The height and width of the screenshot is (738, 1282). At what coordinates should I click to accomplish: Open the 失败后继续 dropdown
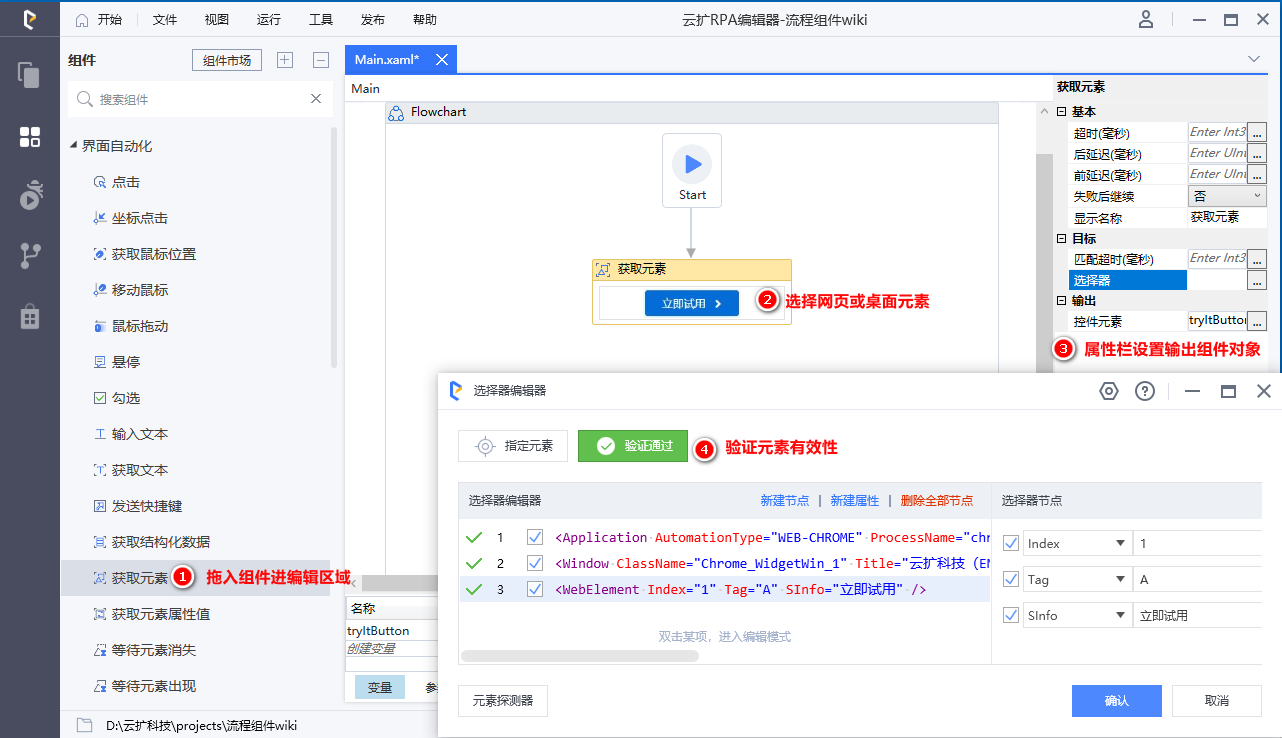[x=1227, y=196]
